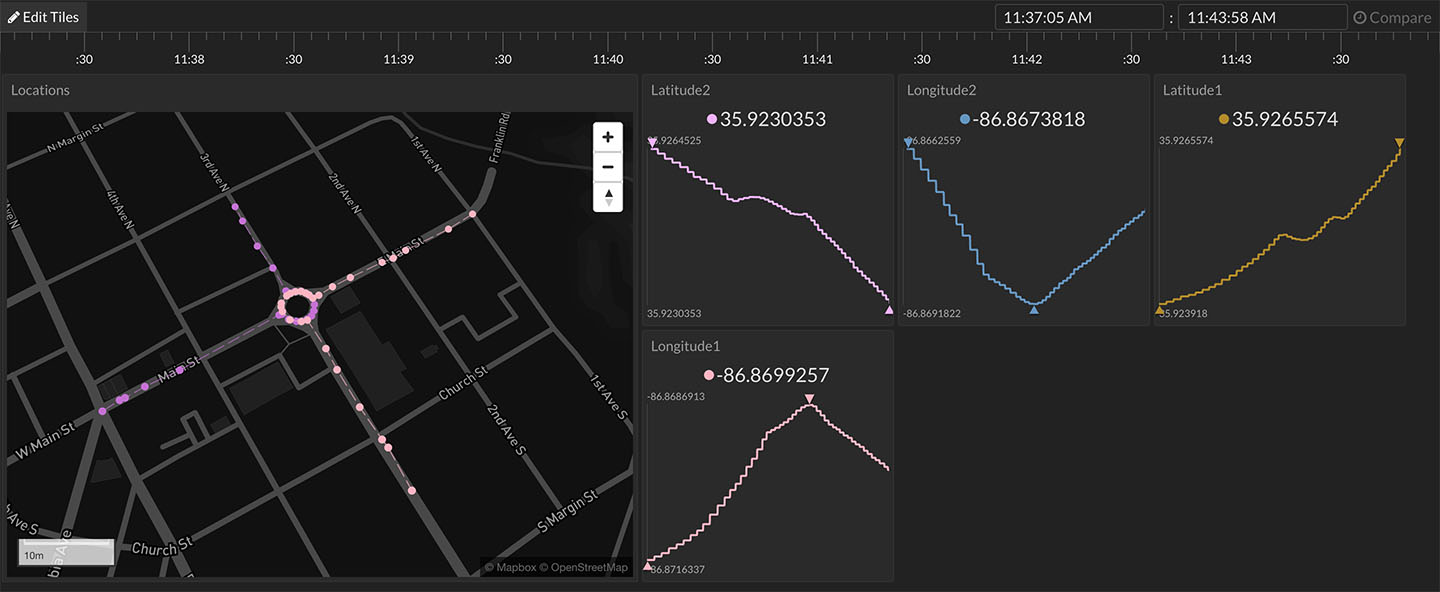Click the 11:40 mark on the timeline
Screen dimensions: 1440x592
click(608, 59)
